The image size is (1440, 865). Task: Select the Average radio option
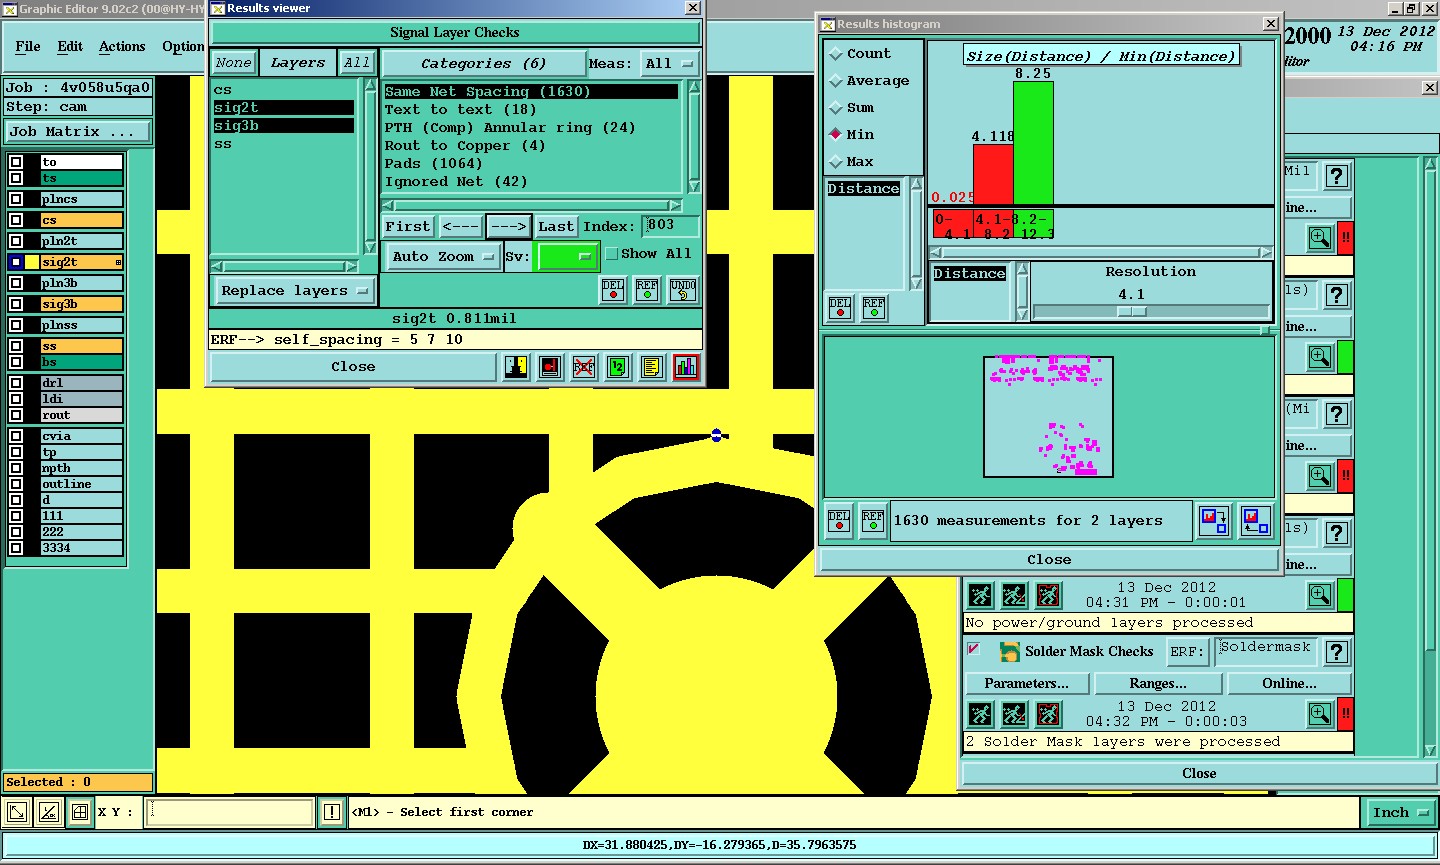point(836,81)
